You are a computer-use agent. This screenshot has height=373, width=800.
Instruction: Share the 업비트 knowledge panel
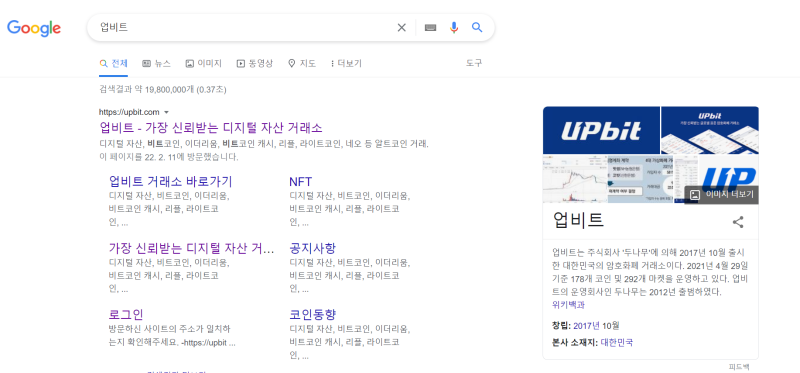(738, 222)
